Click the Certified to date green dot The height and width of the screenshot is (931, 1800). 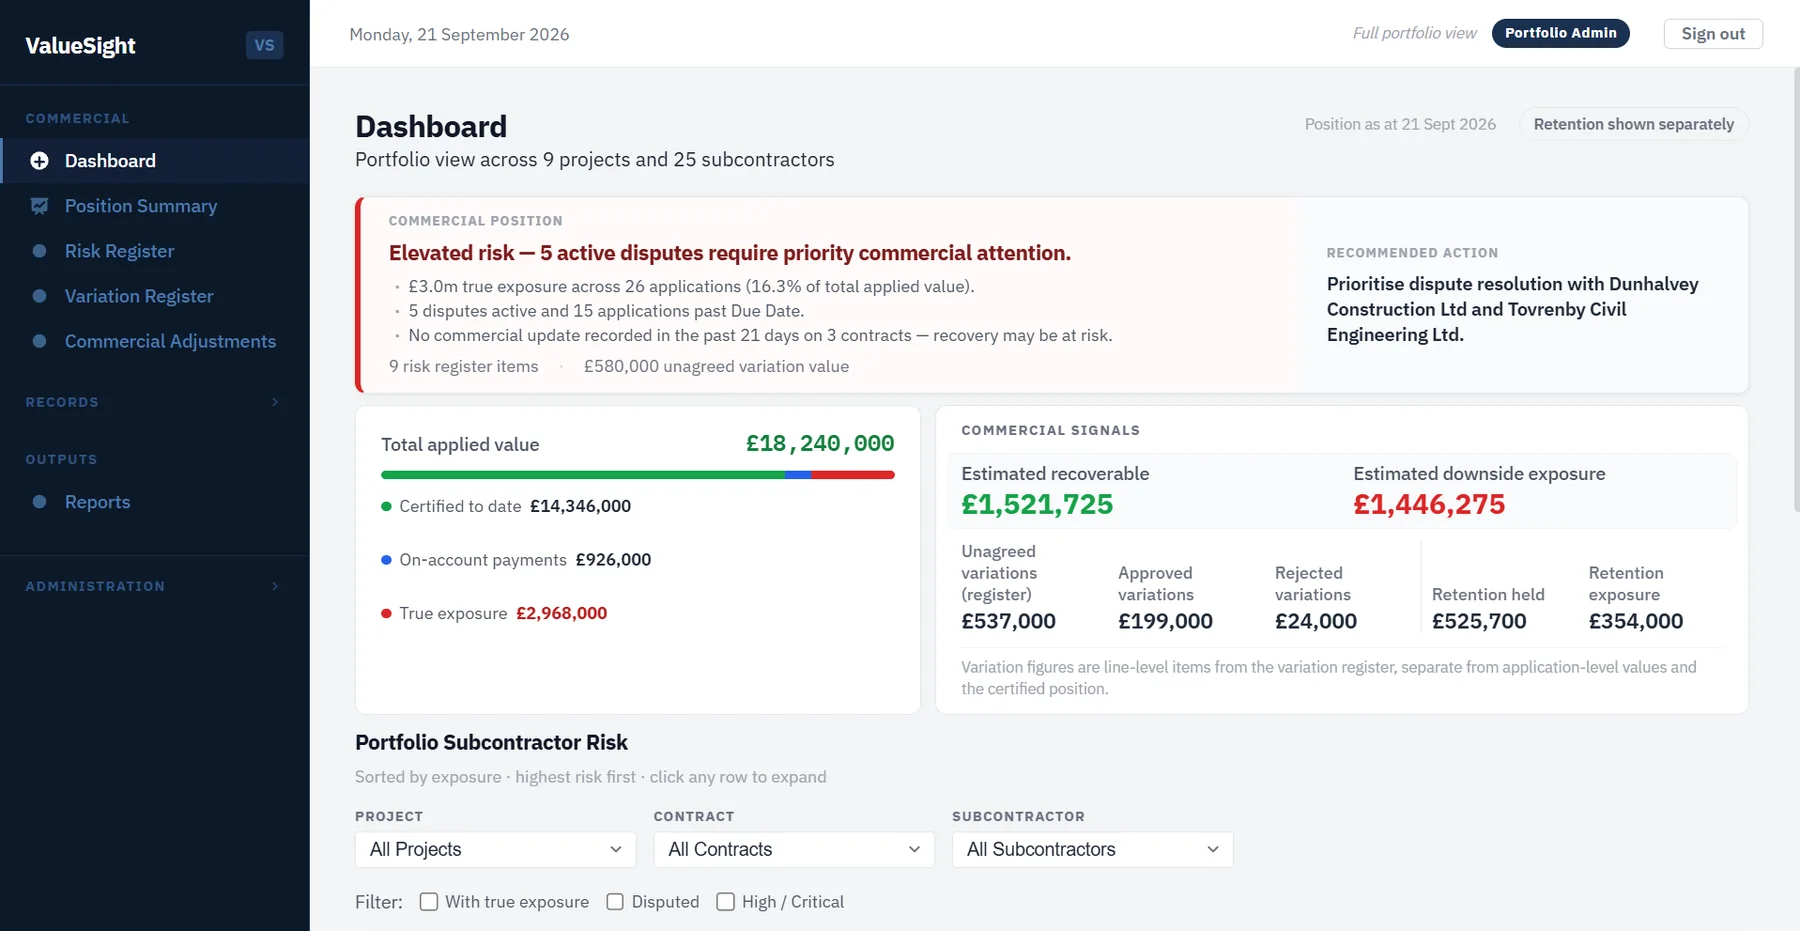click(x=386, y=506)
